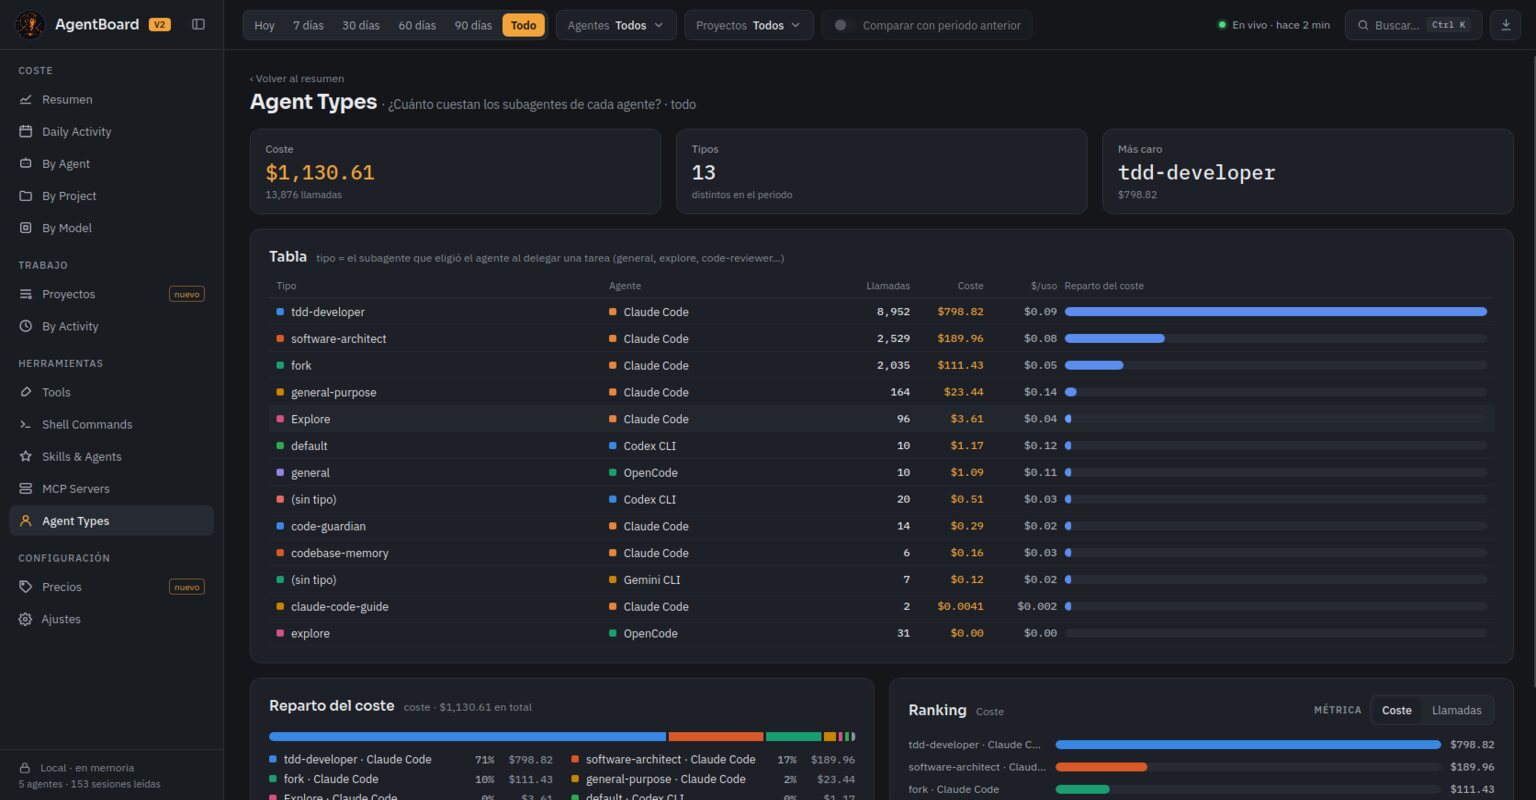Click the AgentBoard logo icon
This screenshot has width=1536, height=800.
click(31, 24)
